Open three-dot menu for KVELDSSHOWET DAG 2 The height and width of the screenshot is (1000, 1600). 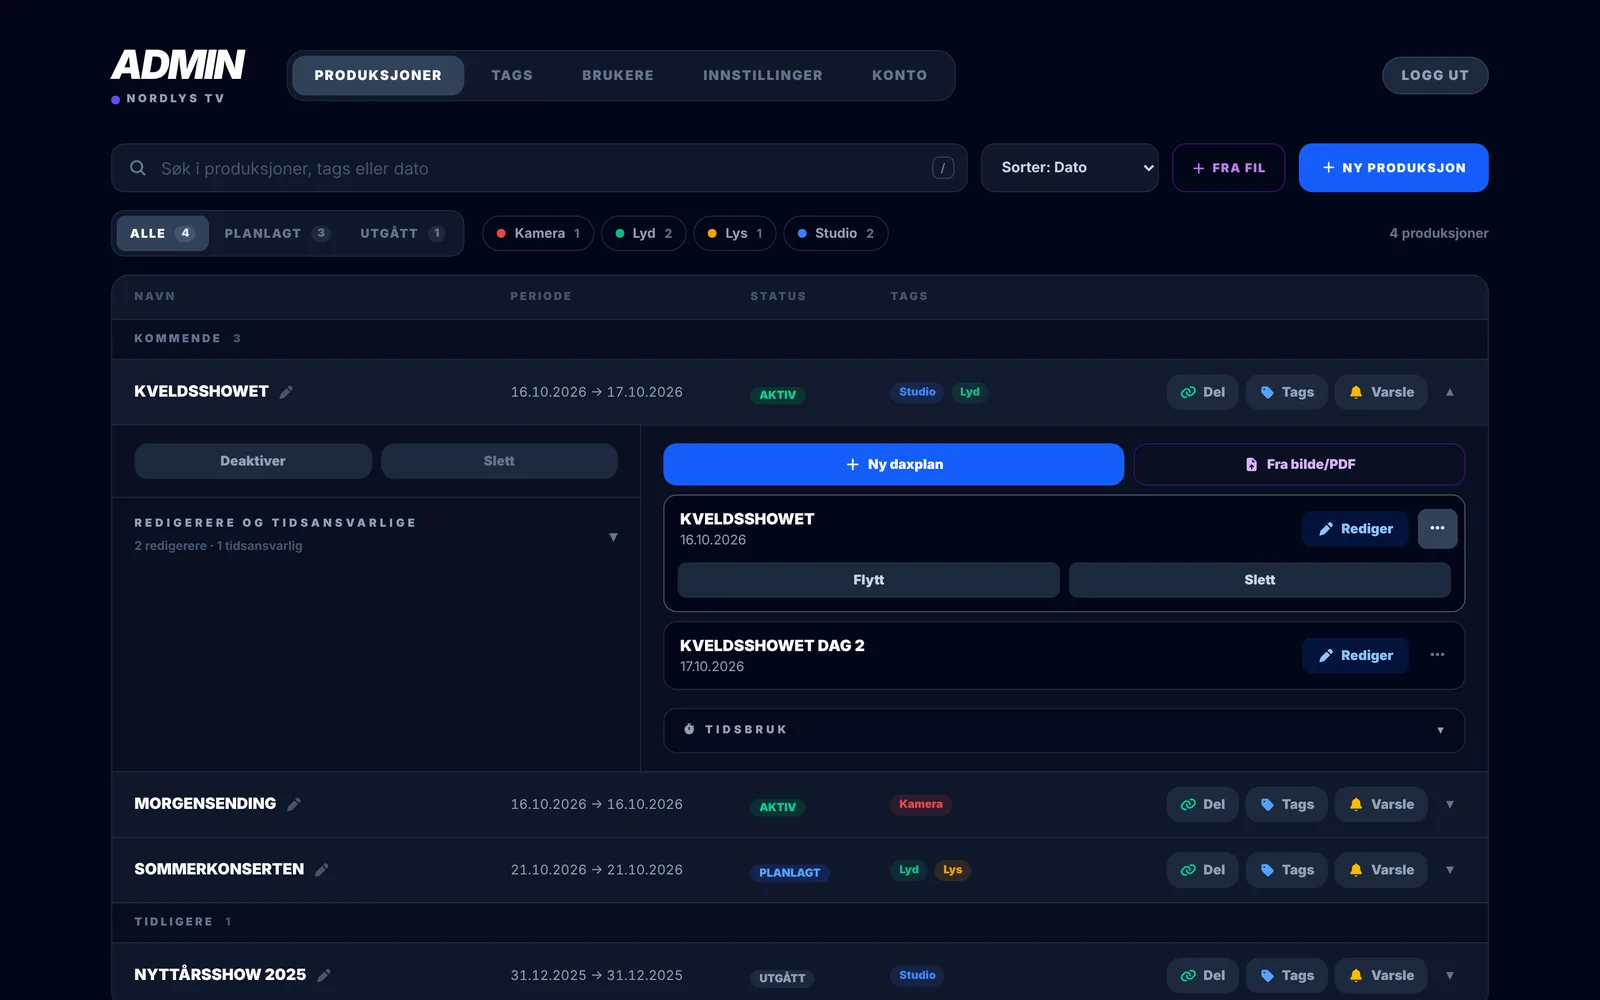click(x=1437, y=655)
